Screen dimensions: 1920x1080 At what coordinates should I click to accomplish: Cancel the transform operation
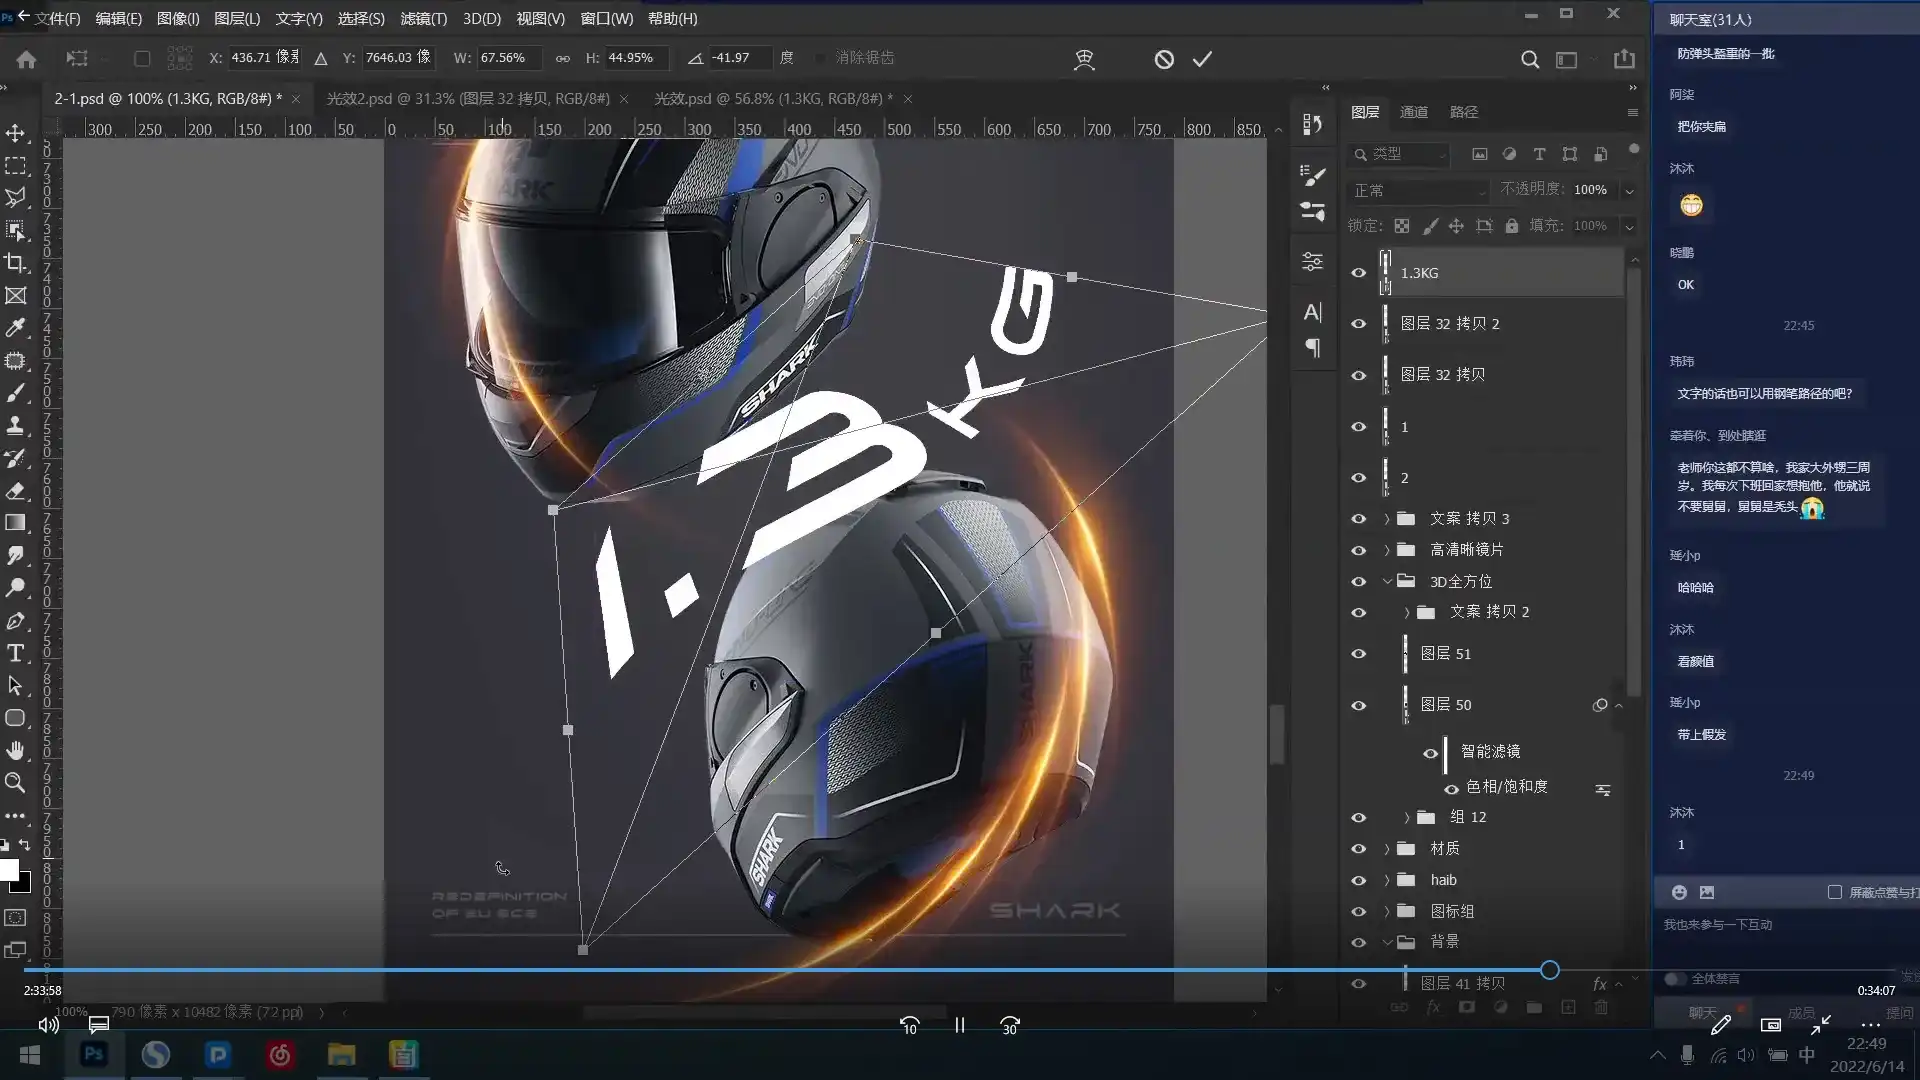1164,59
